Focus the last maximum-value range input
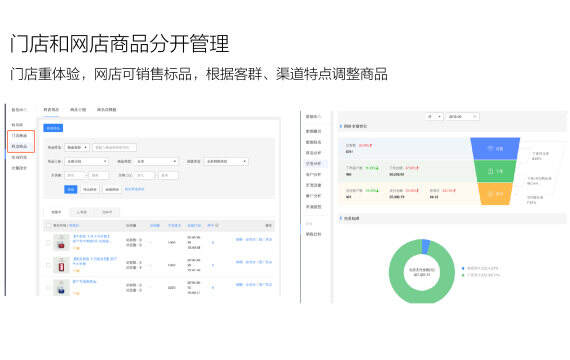Viewport: 570px width, 360px height. click(168, 175)
